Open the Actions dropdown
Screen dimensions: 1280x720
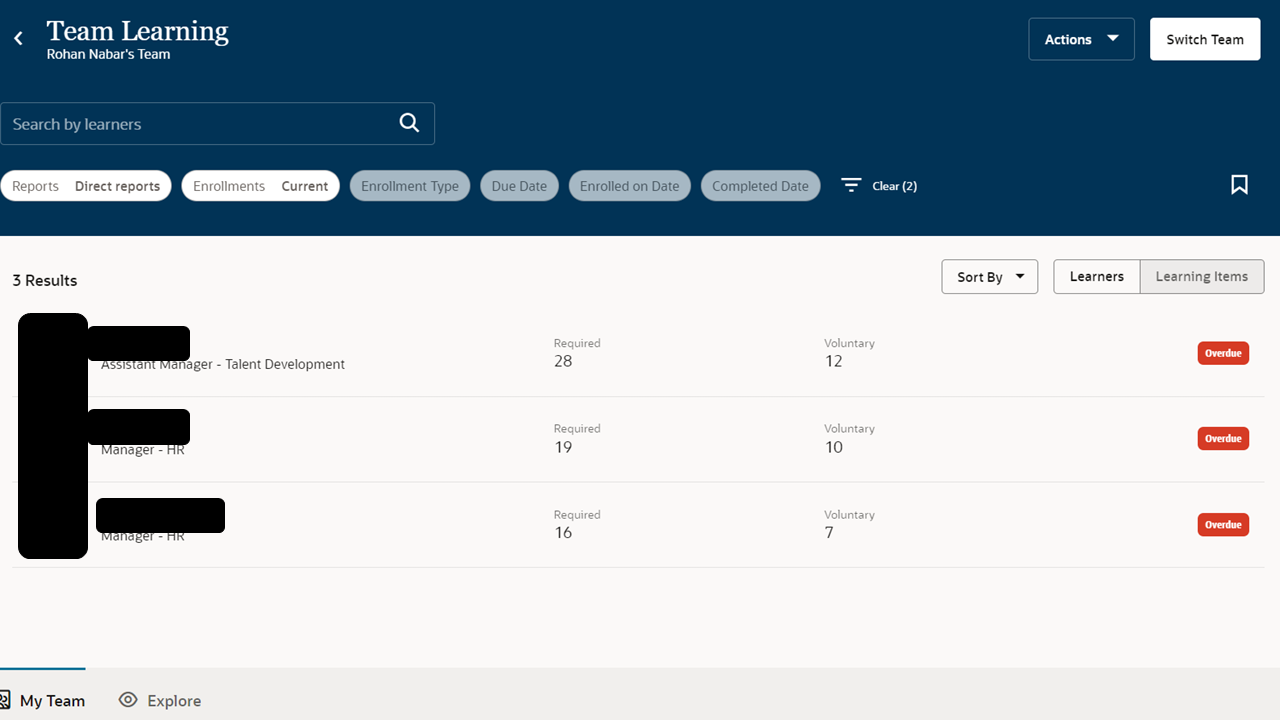(x=1081, y=38)
